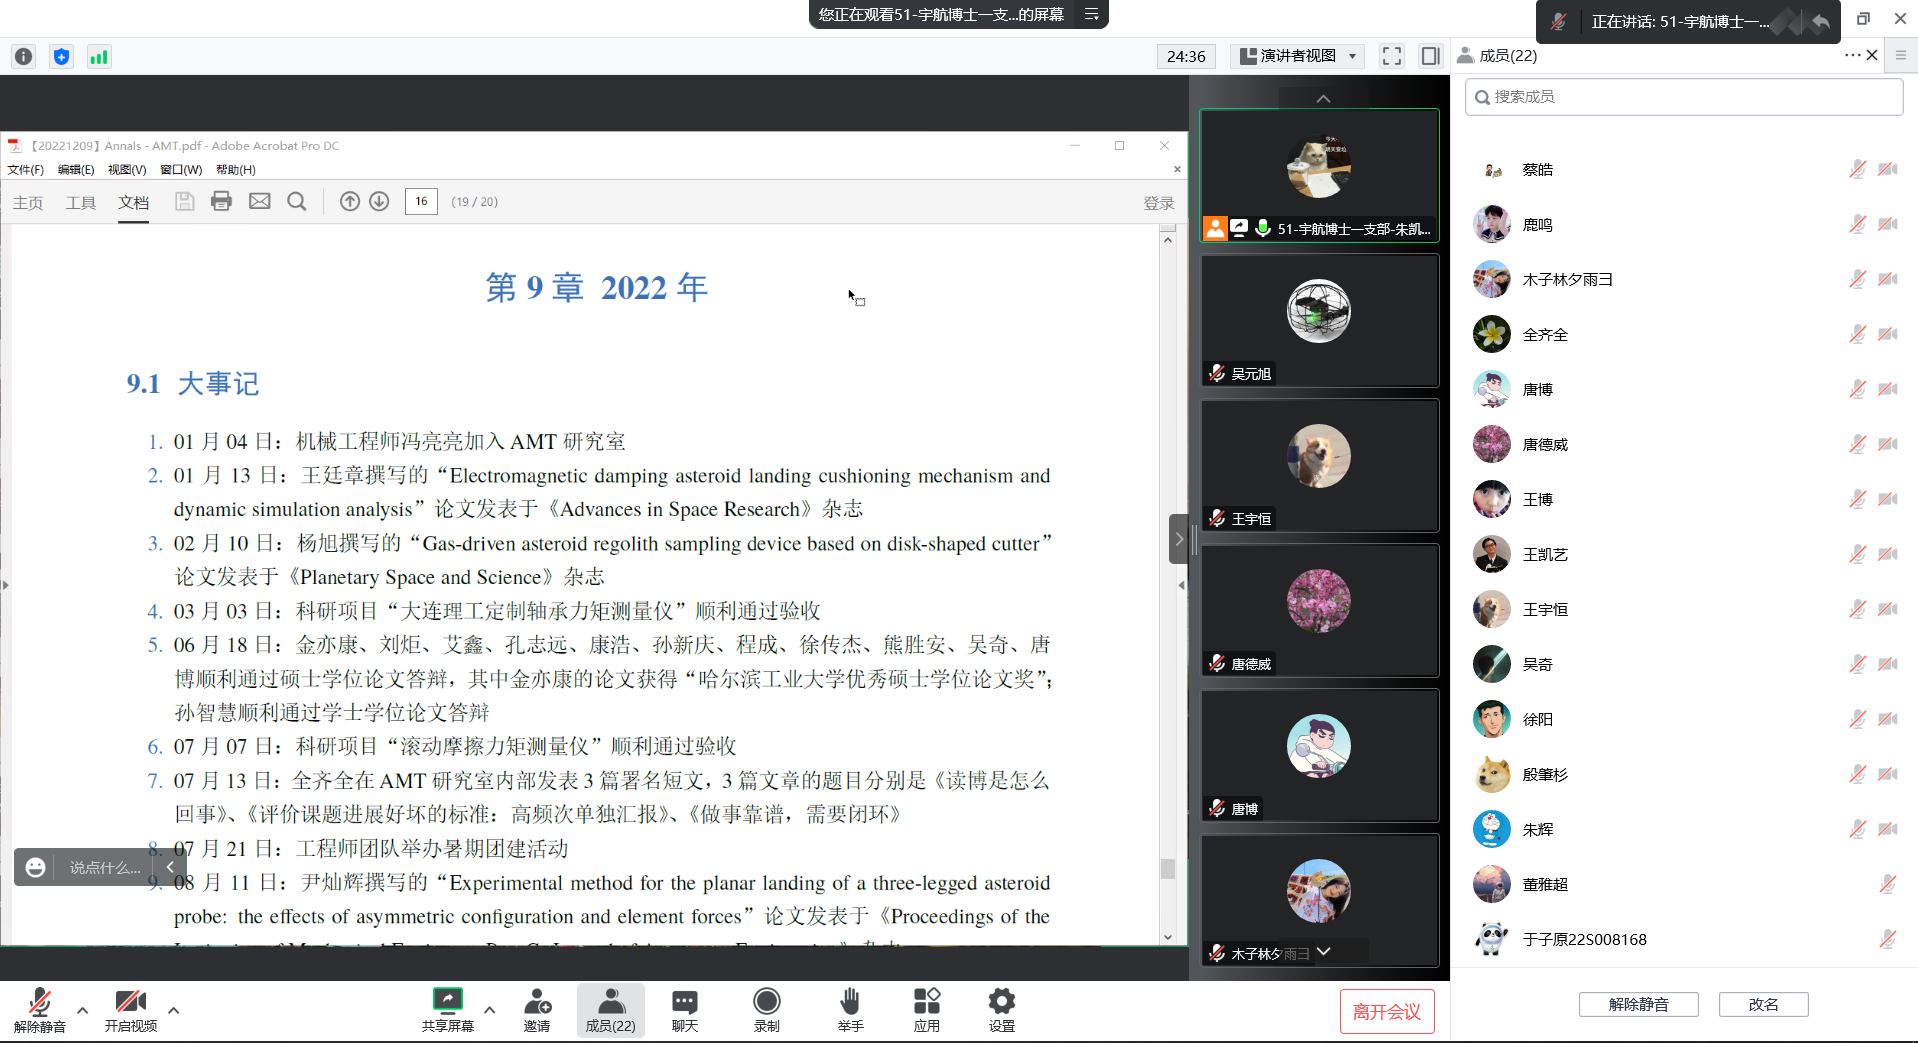
Task: Switch to the 工具 tab in Acrobat
Action: 81,203
